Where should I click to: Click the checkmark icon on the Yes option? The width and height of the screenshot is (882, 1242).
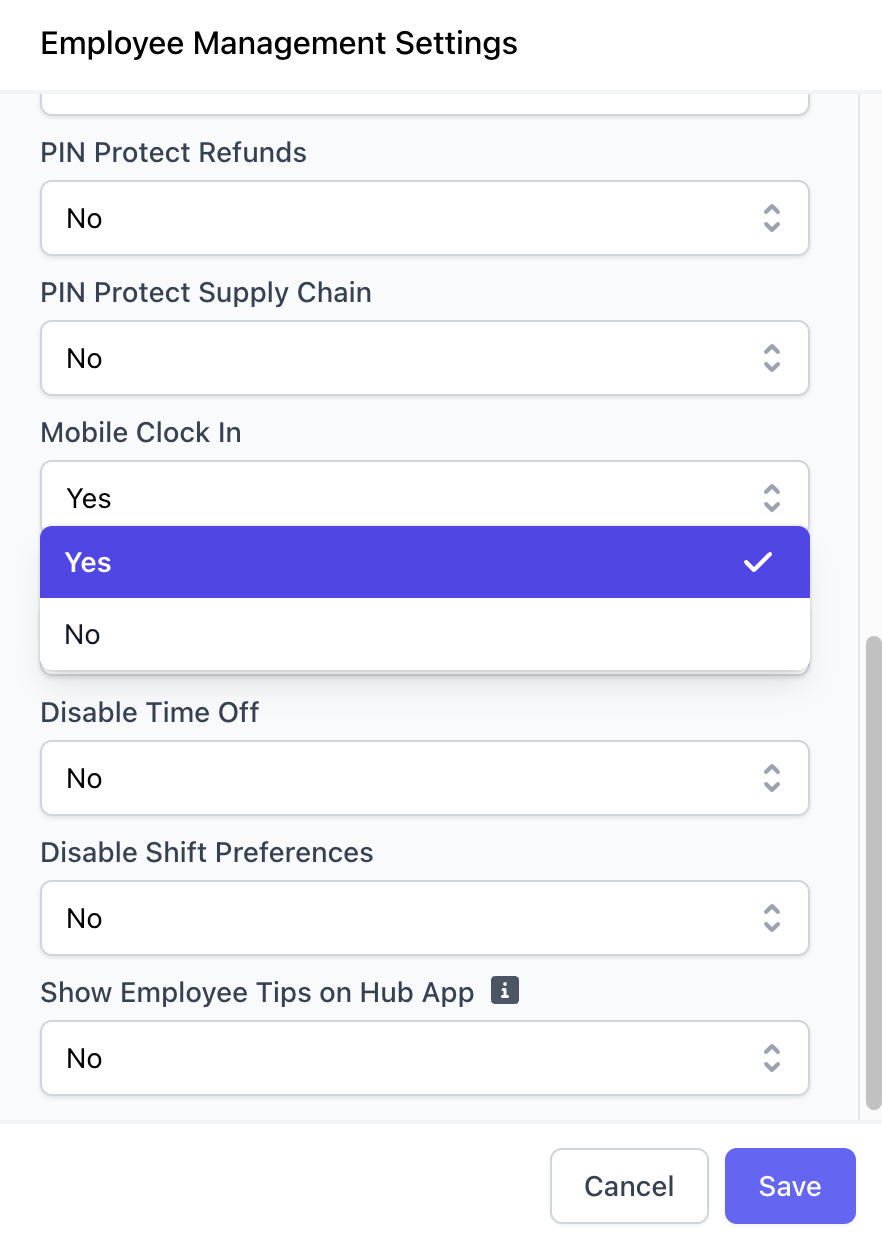758,562
